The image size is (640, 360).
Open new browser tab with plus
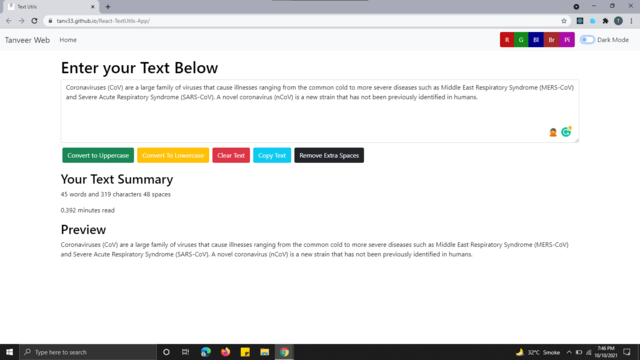point(108,7)
